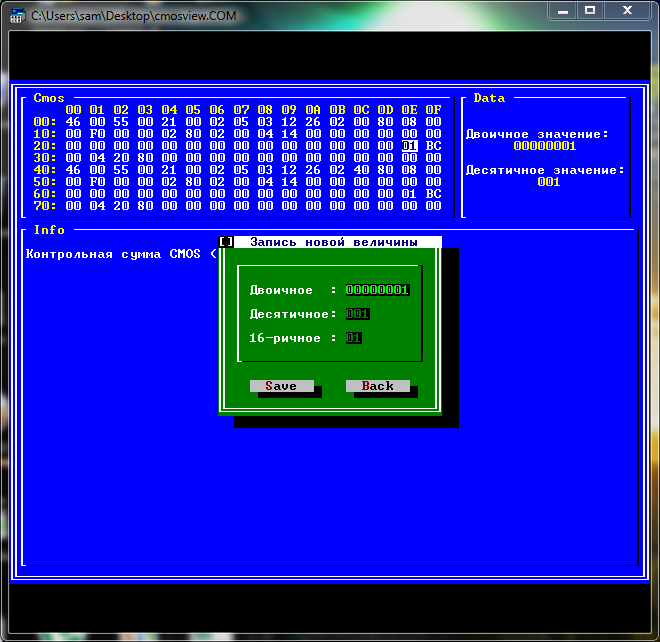Select the decimal field 001
660x642 pixels.
(357, 314)
